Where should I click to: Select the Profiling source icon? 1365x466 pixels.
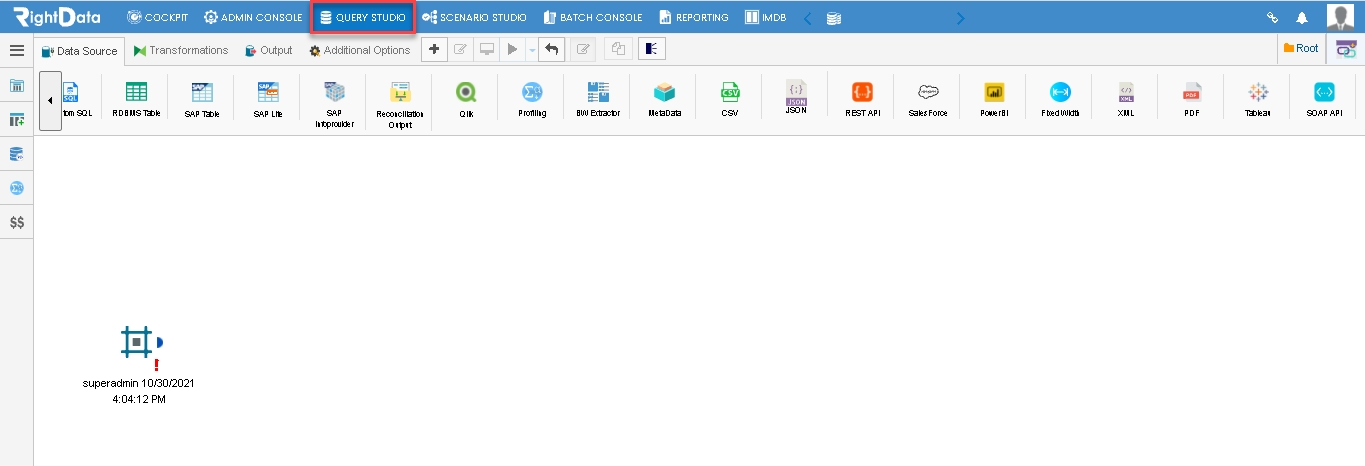pos(532,99)
